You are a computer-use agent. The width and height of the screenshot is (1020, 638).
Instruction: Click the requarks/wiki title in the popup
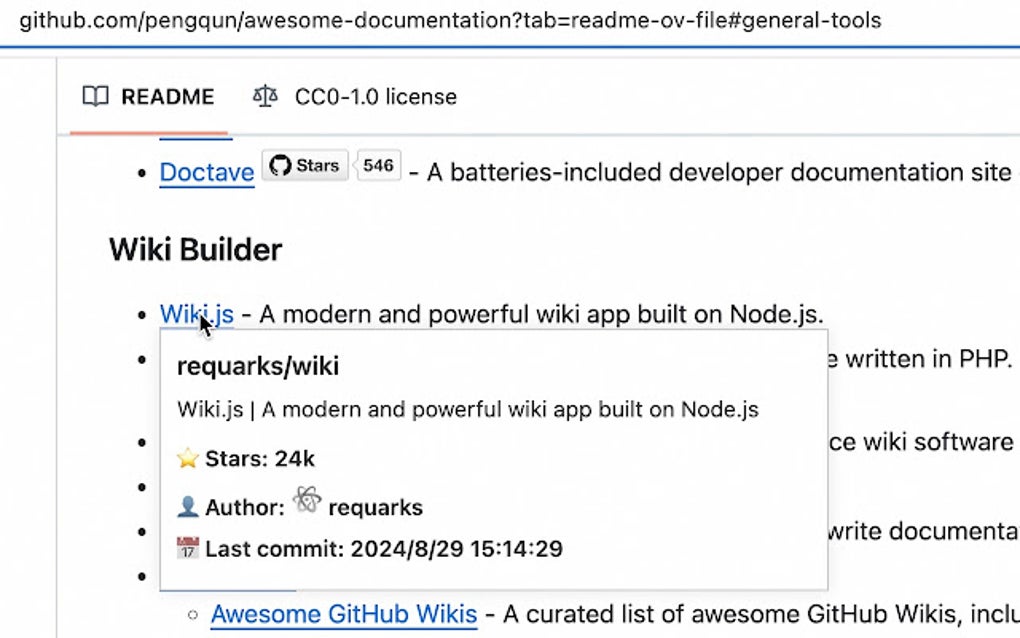coord(258,366)
